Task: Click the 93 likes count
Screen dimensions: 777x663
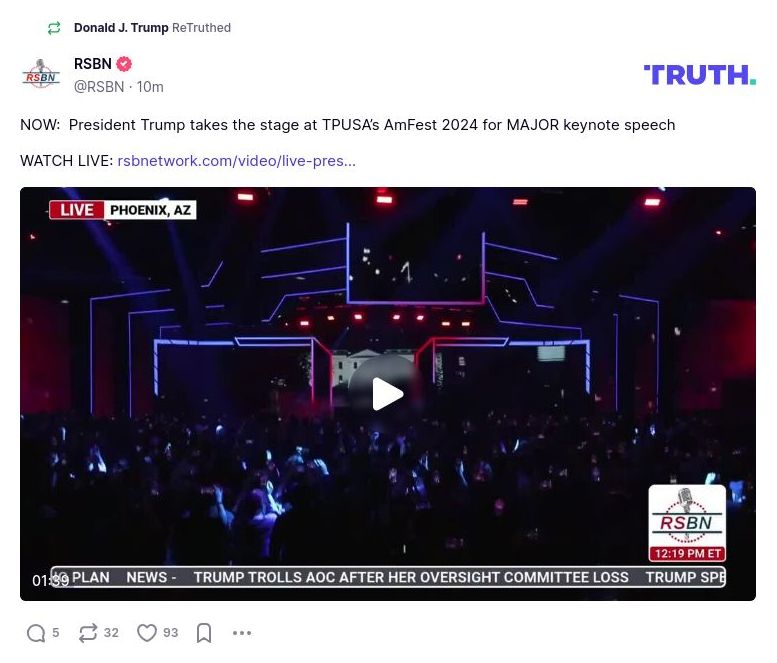Action: point(170,633)
